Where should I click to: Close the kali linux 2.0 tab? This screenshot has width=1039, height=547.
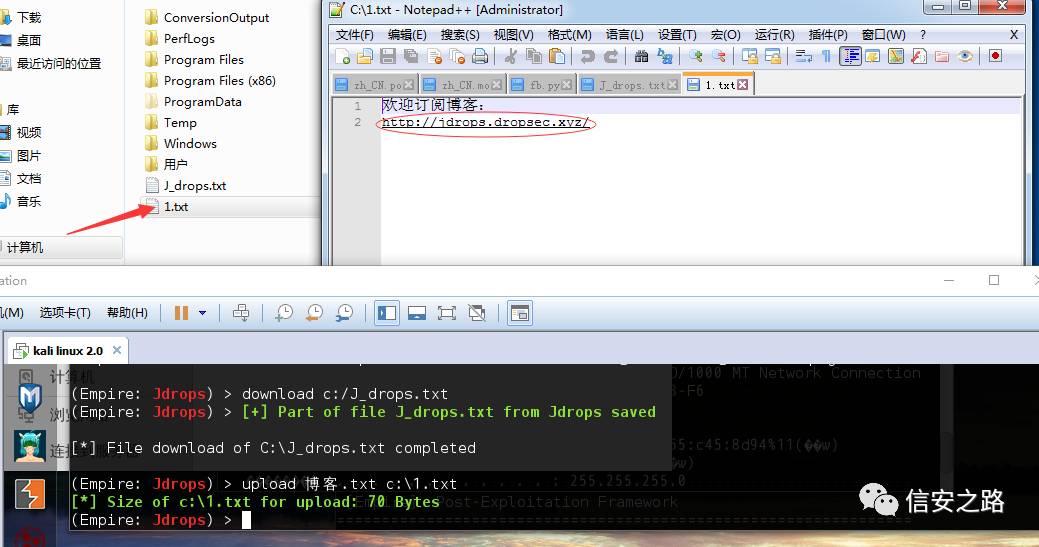coord(117,350)
